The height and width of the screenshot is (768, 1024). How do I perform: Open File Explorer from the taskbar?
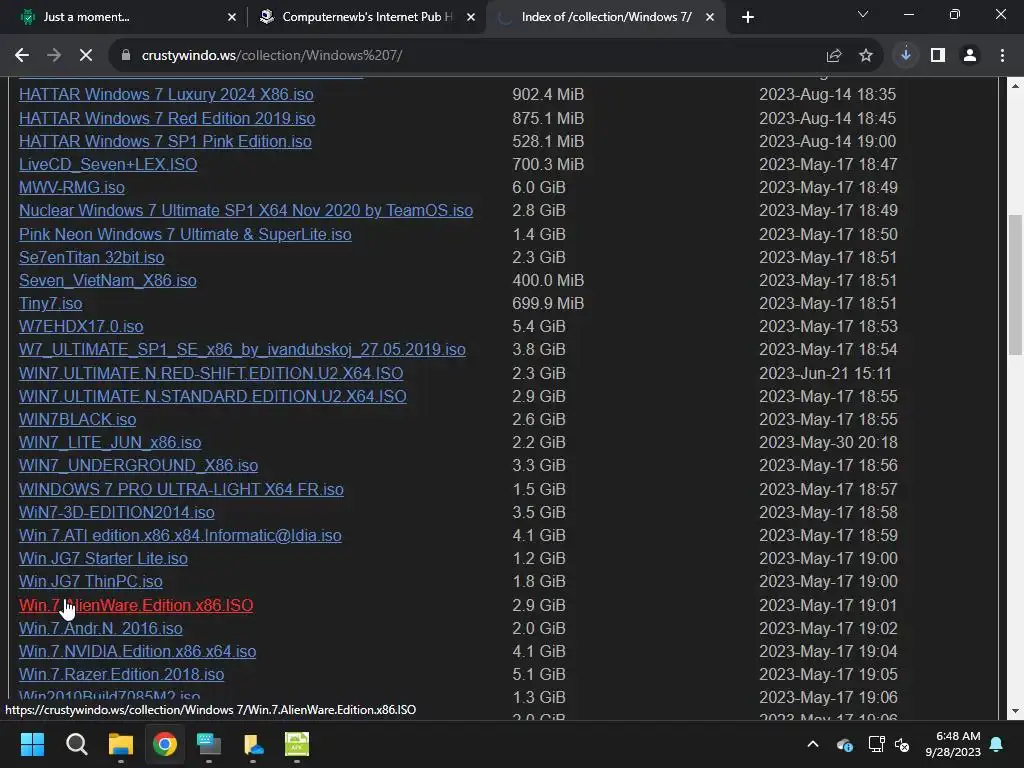tap(121, 744)
